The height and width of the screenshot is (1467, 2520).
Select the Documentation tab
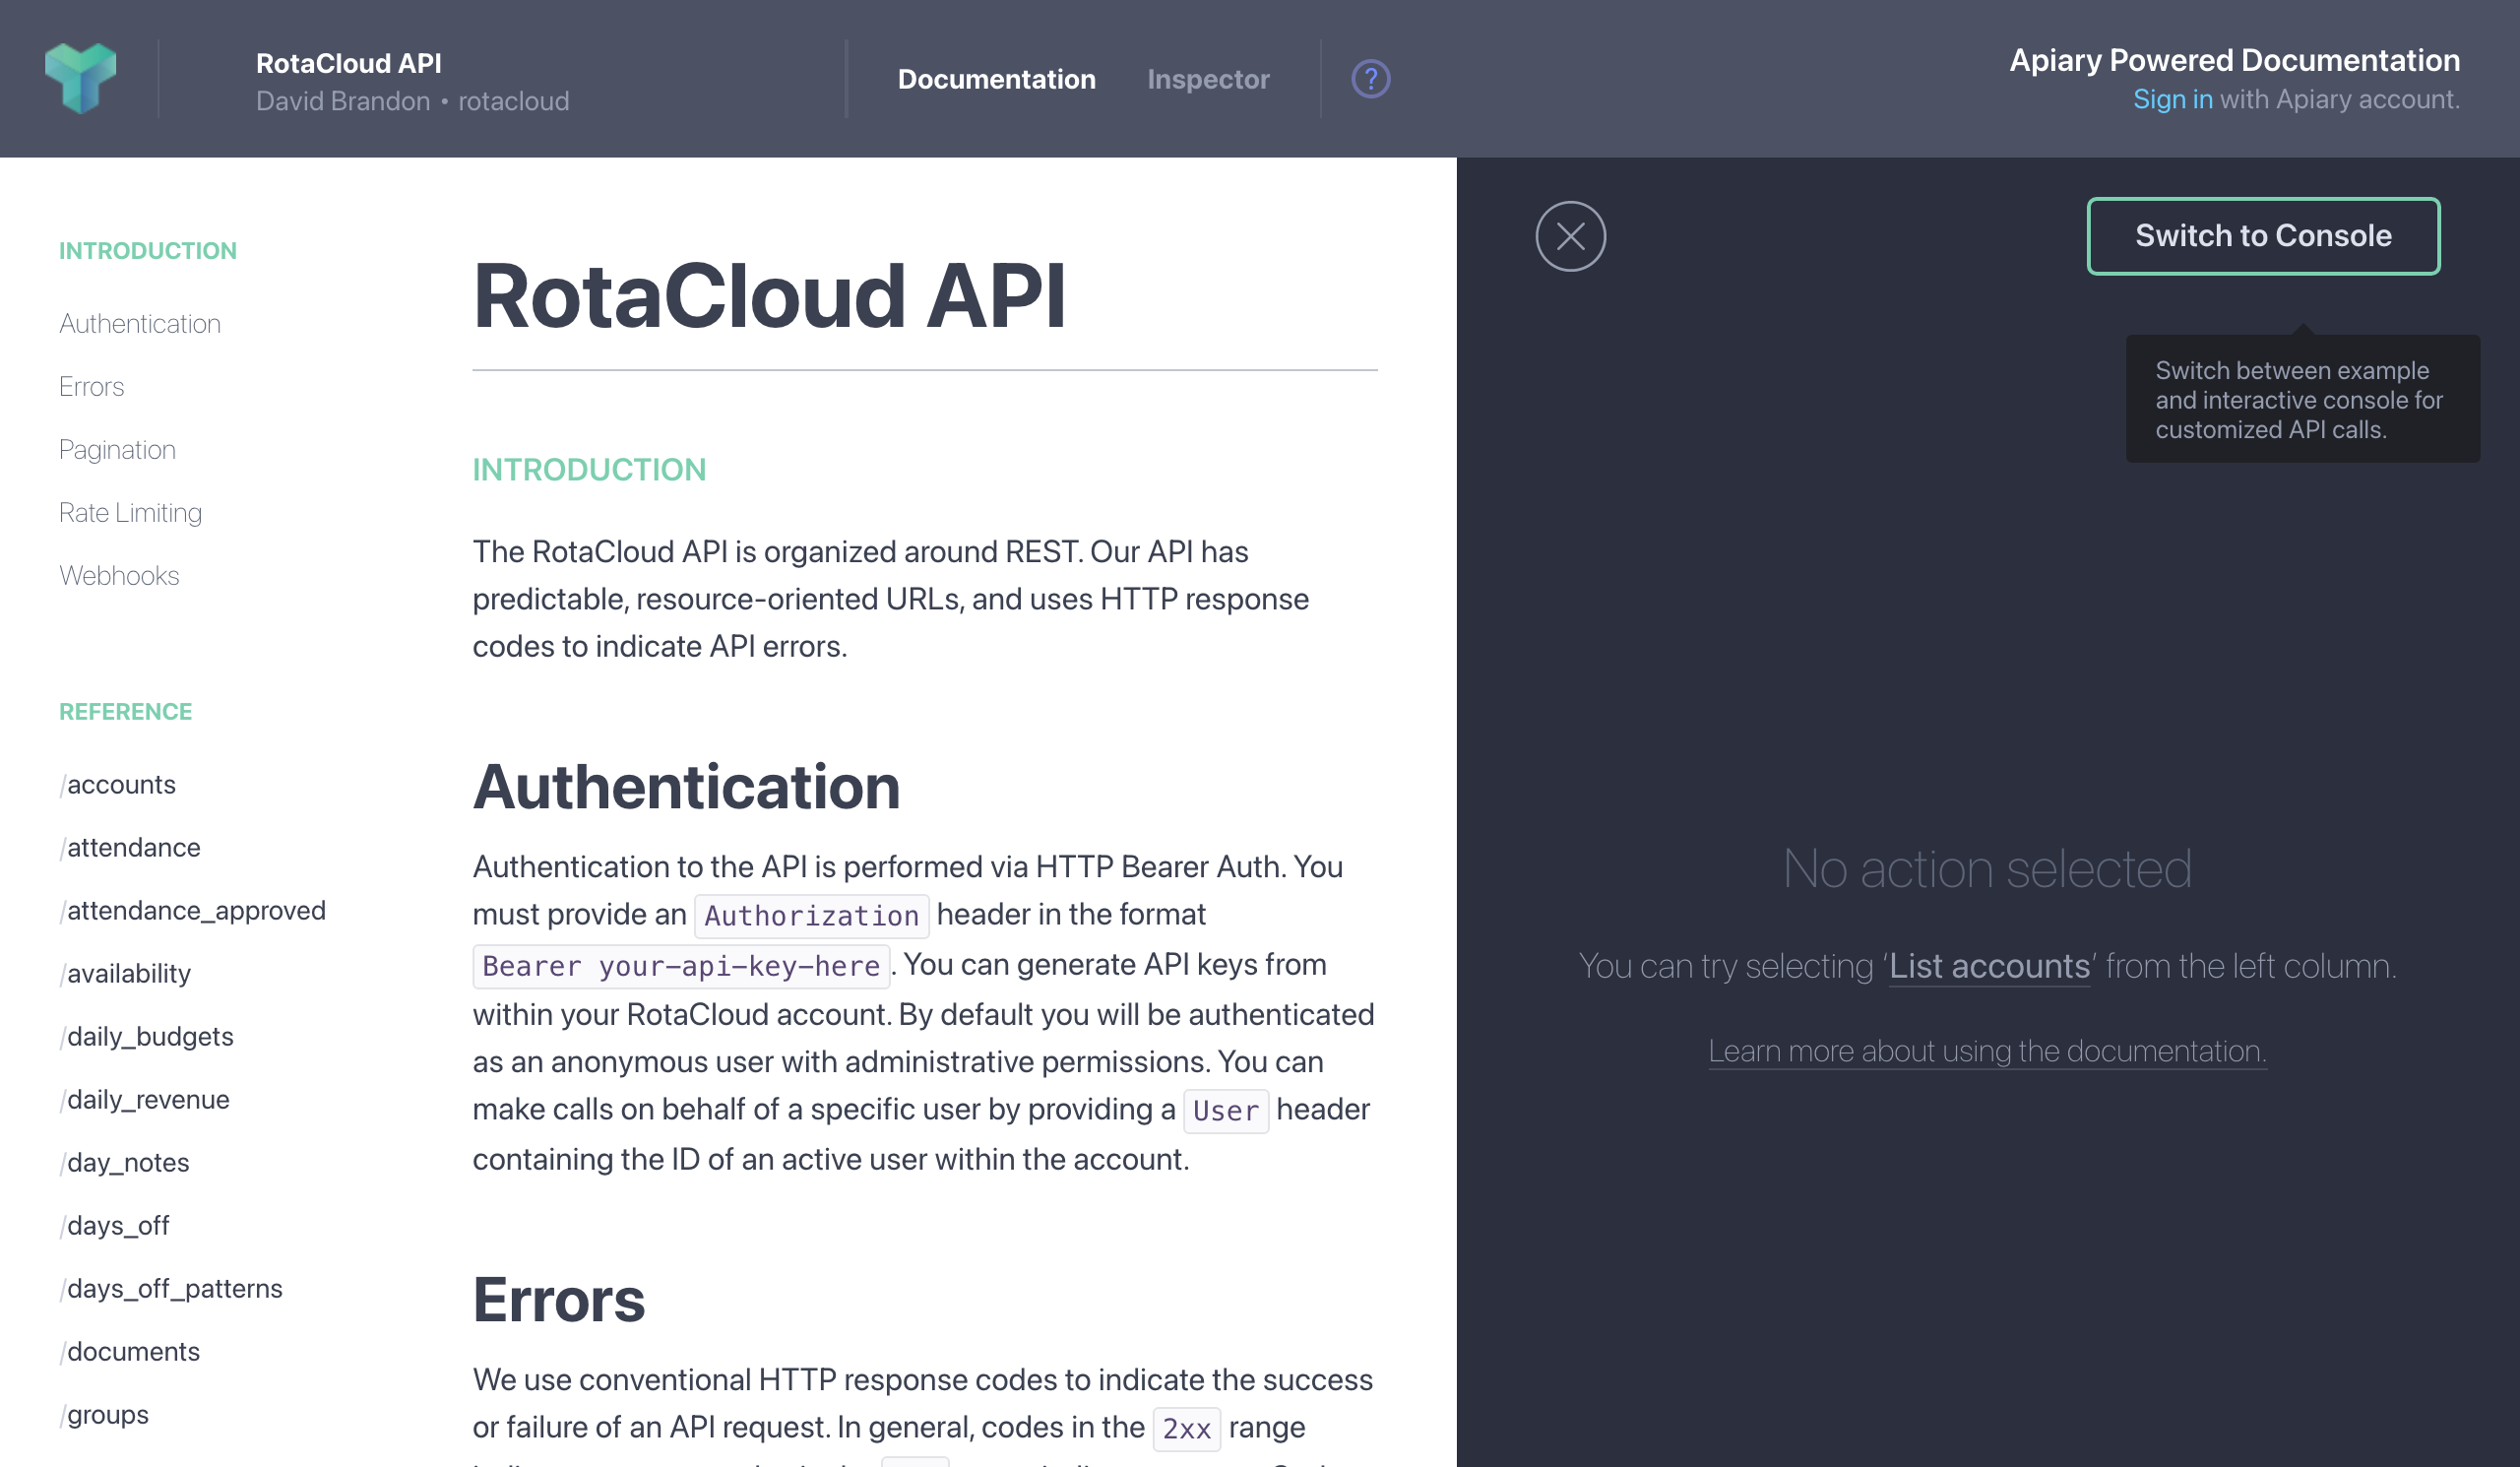coord(996,79)
